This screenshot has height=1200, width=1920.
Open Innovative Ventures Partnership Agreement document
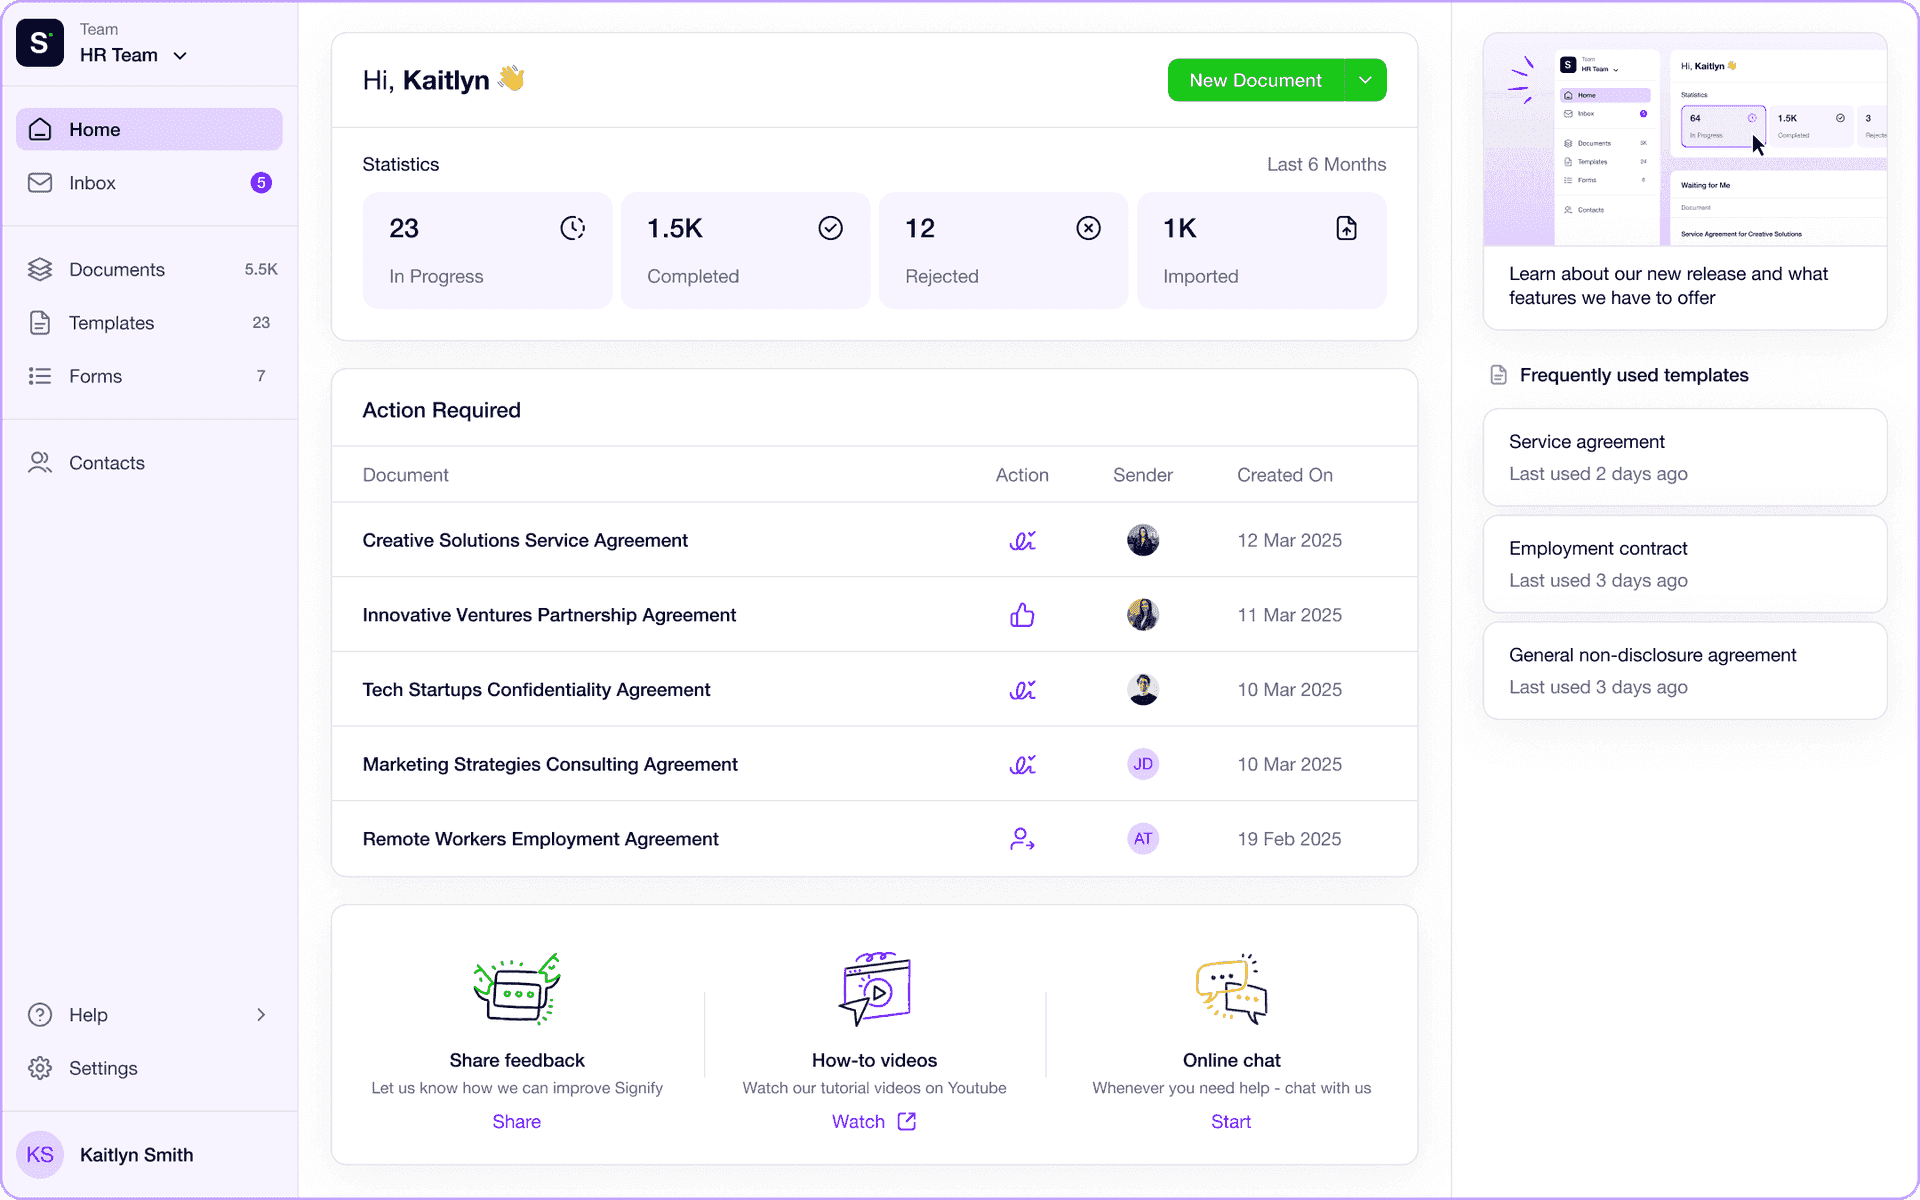tap(549, 615)
